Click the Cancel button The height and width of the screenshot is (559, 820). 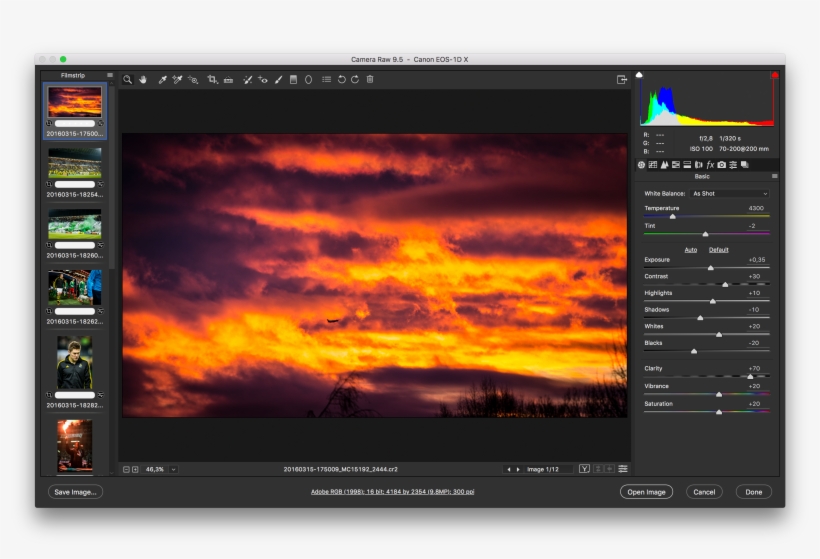pyautogui.click(x=704, y=492)
